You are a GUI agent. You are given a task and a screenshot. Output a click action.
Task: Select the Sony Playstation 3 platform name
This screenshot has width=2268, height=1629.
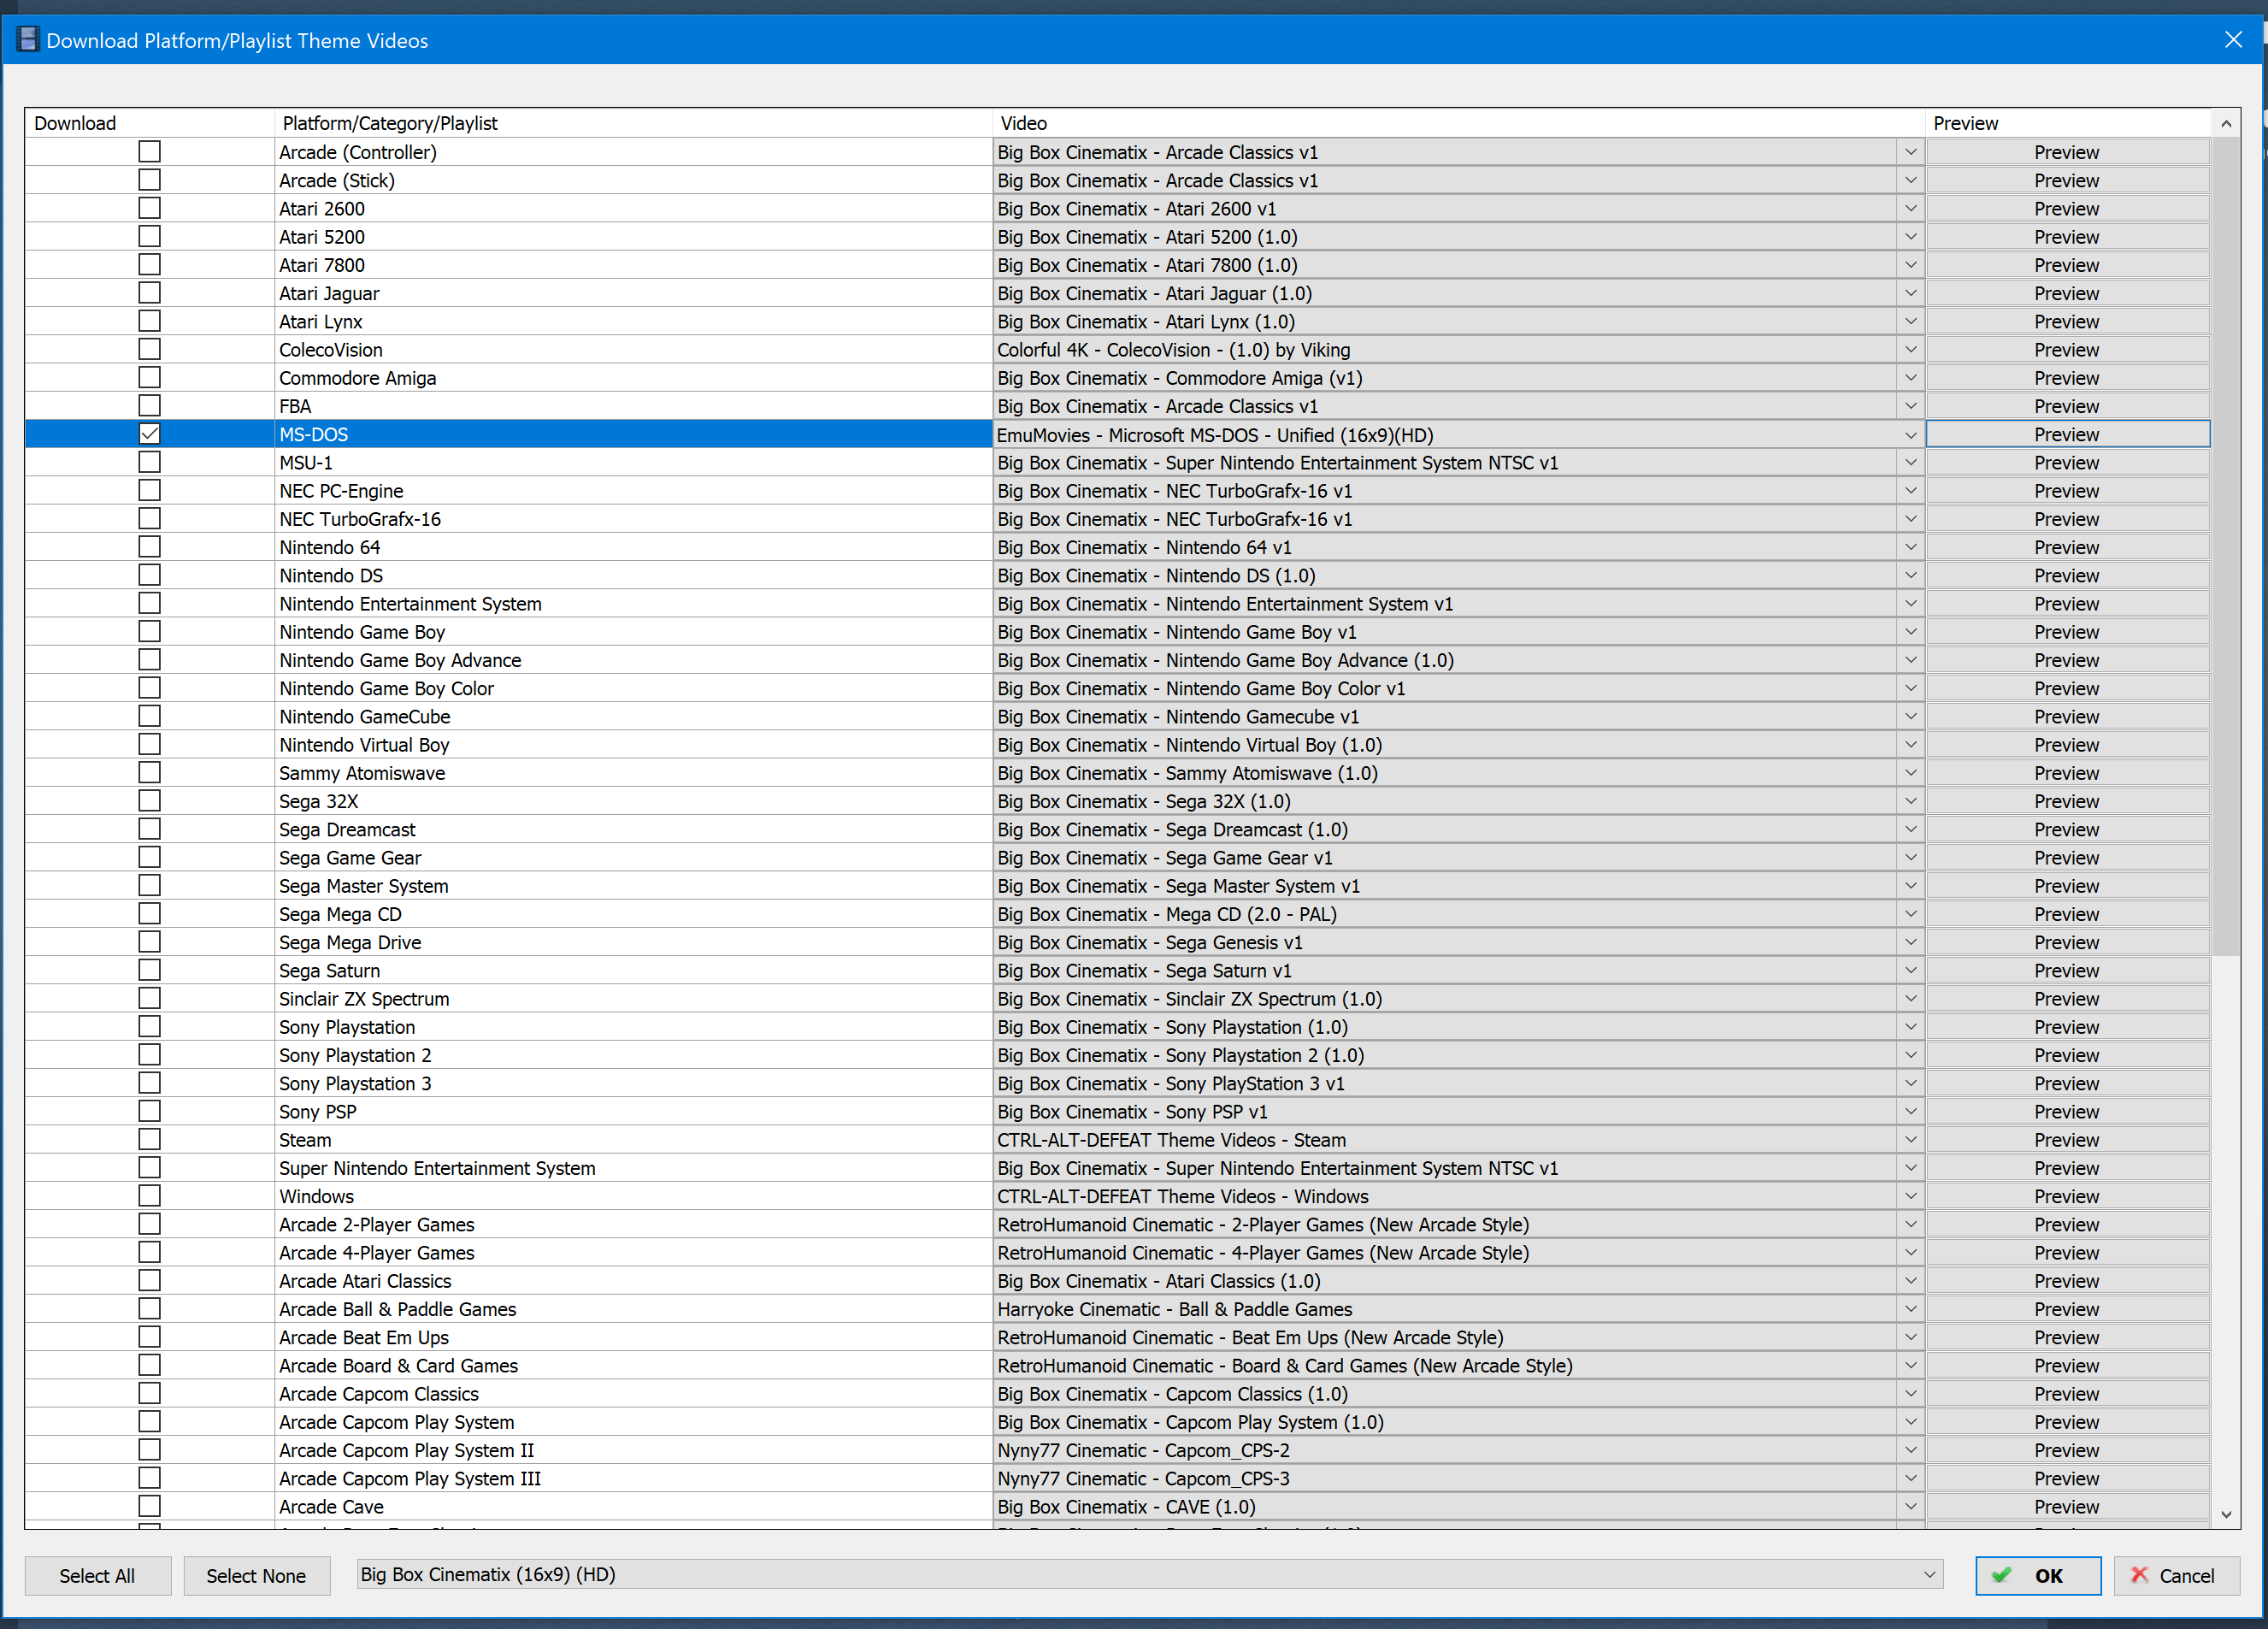coord(355,1083)
